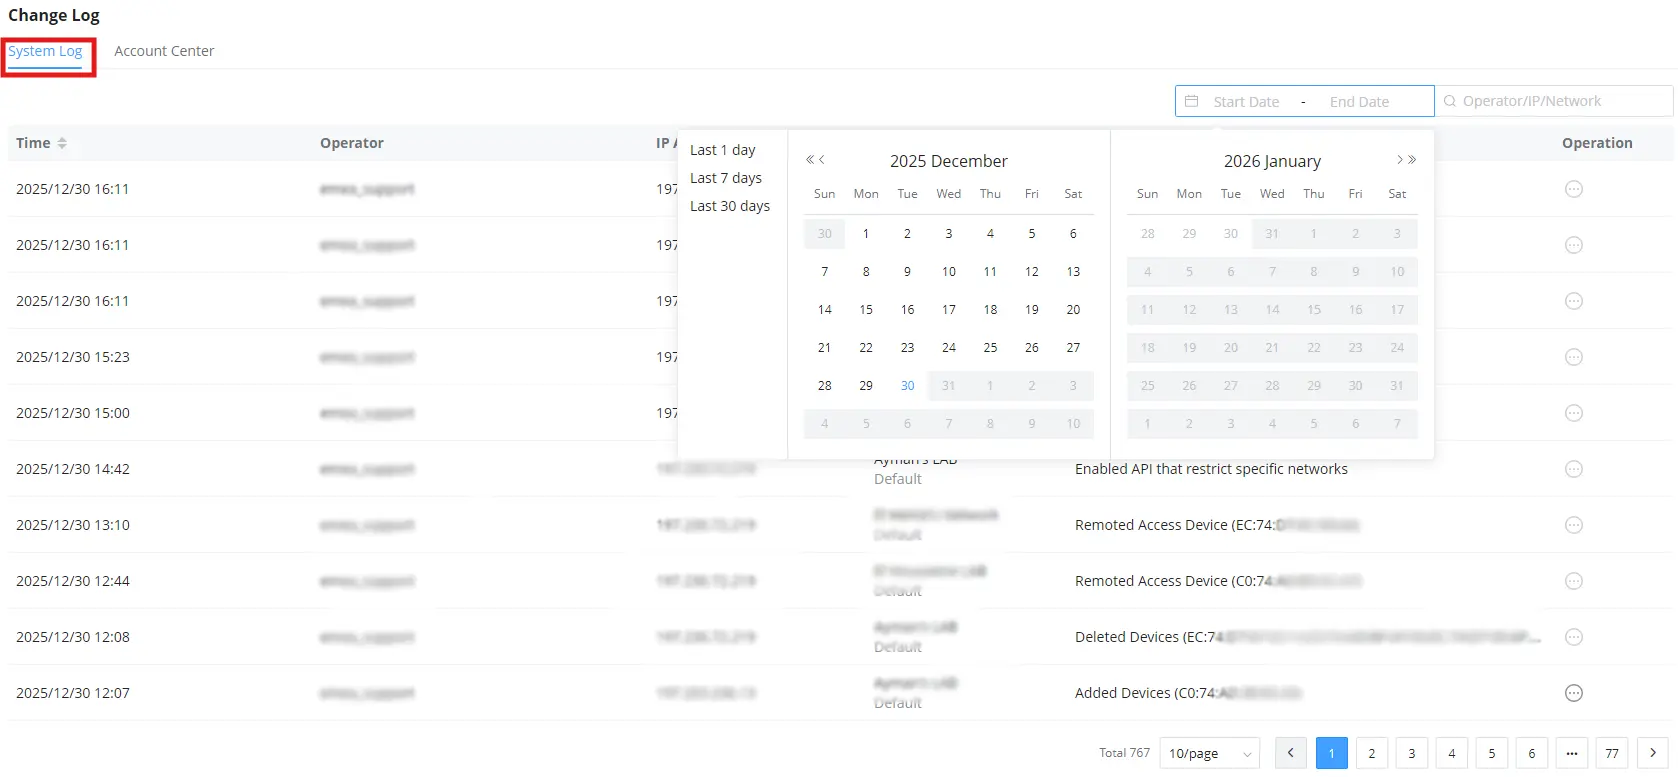Click 'Enabled API that restrict specific networks' entry
The width and height of the screenshot is (1678, 777).
pos(1211,469)
